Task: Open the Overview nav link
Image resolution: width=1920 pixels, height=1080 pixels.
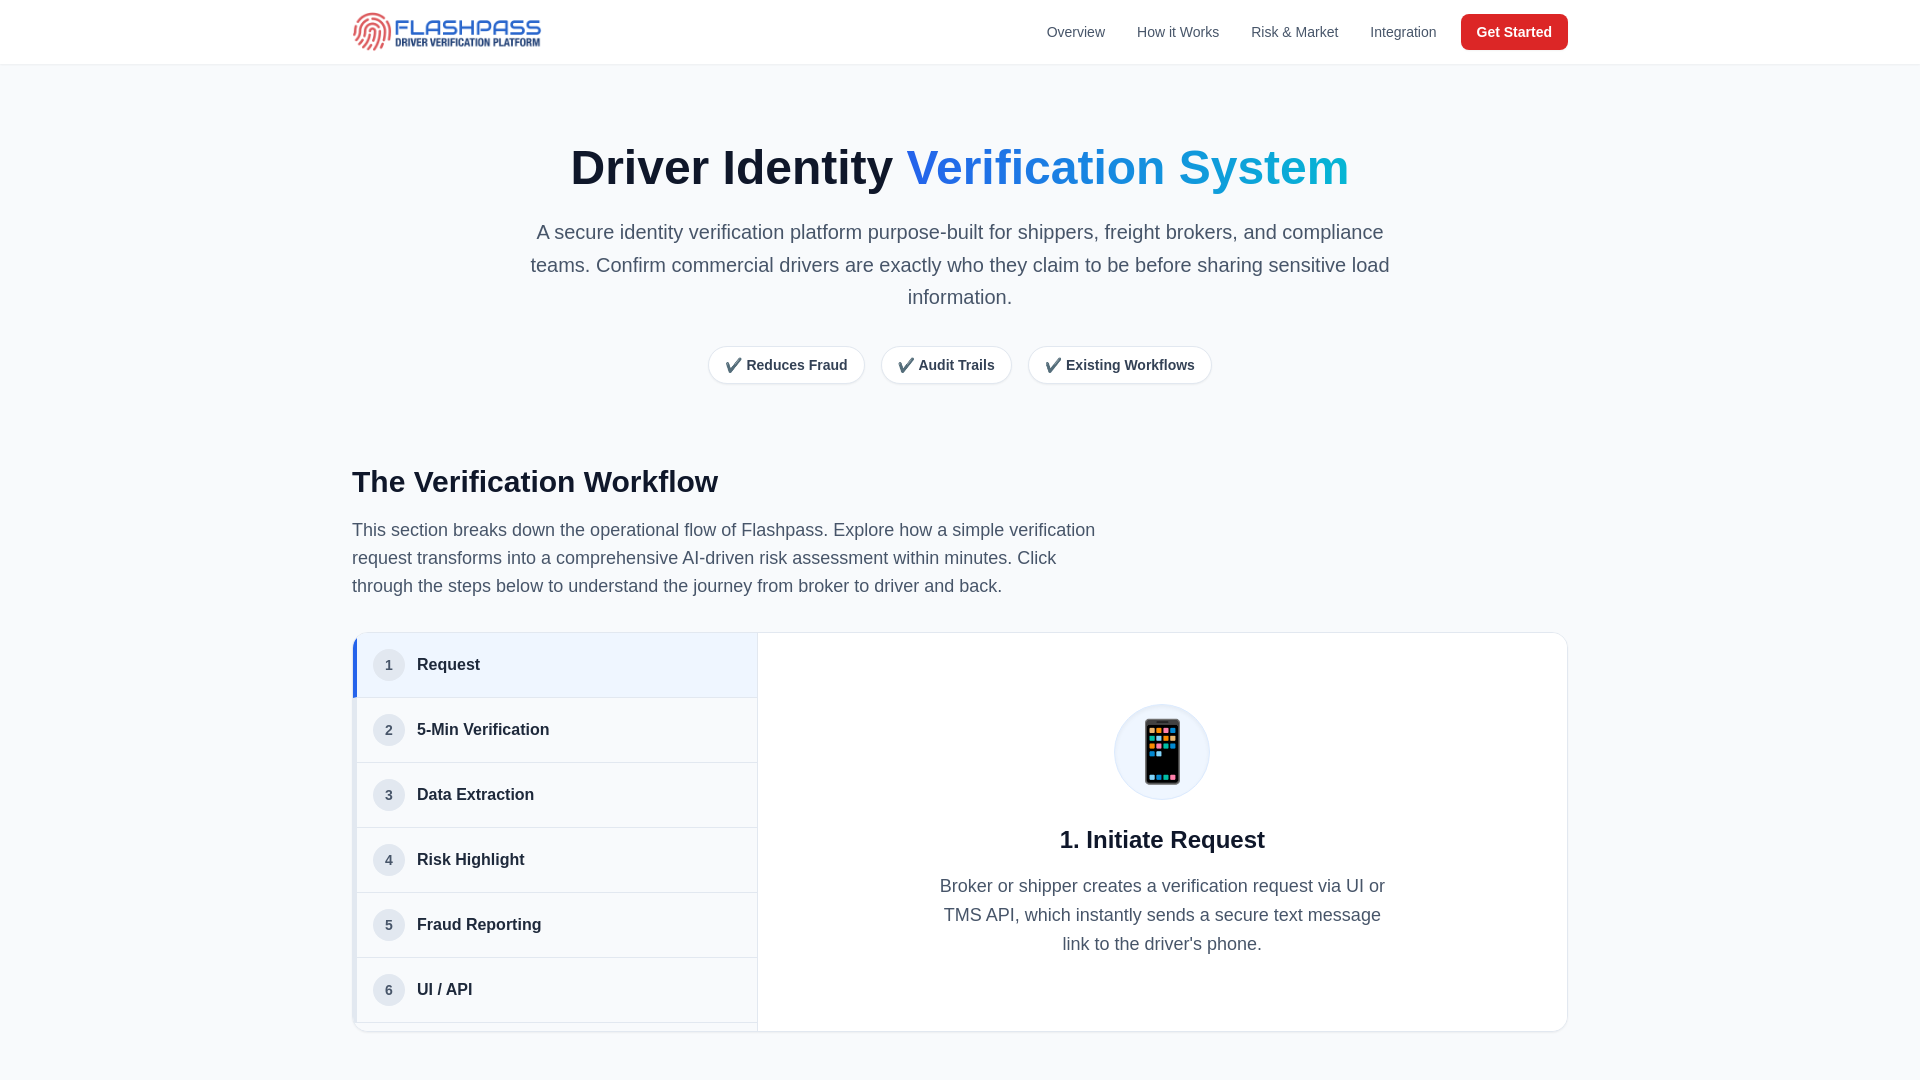Action: (x=1076, y=32)
